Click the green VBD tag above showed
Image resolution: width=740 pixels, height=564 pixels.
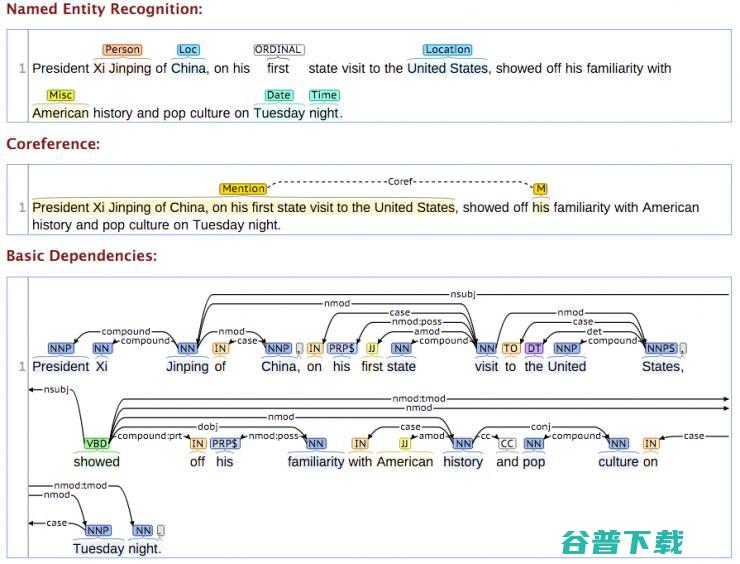point(96,443)
